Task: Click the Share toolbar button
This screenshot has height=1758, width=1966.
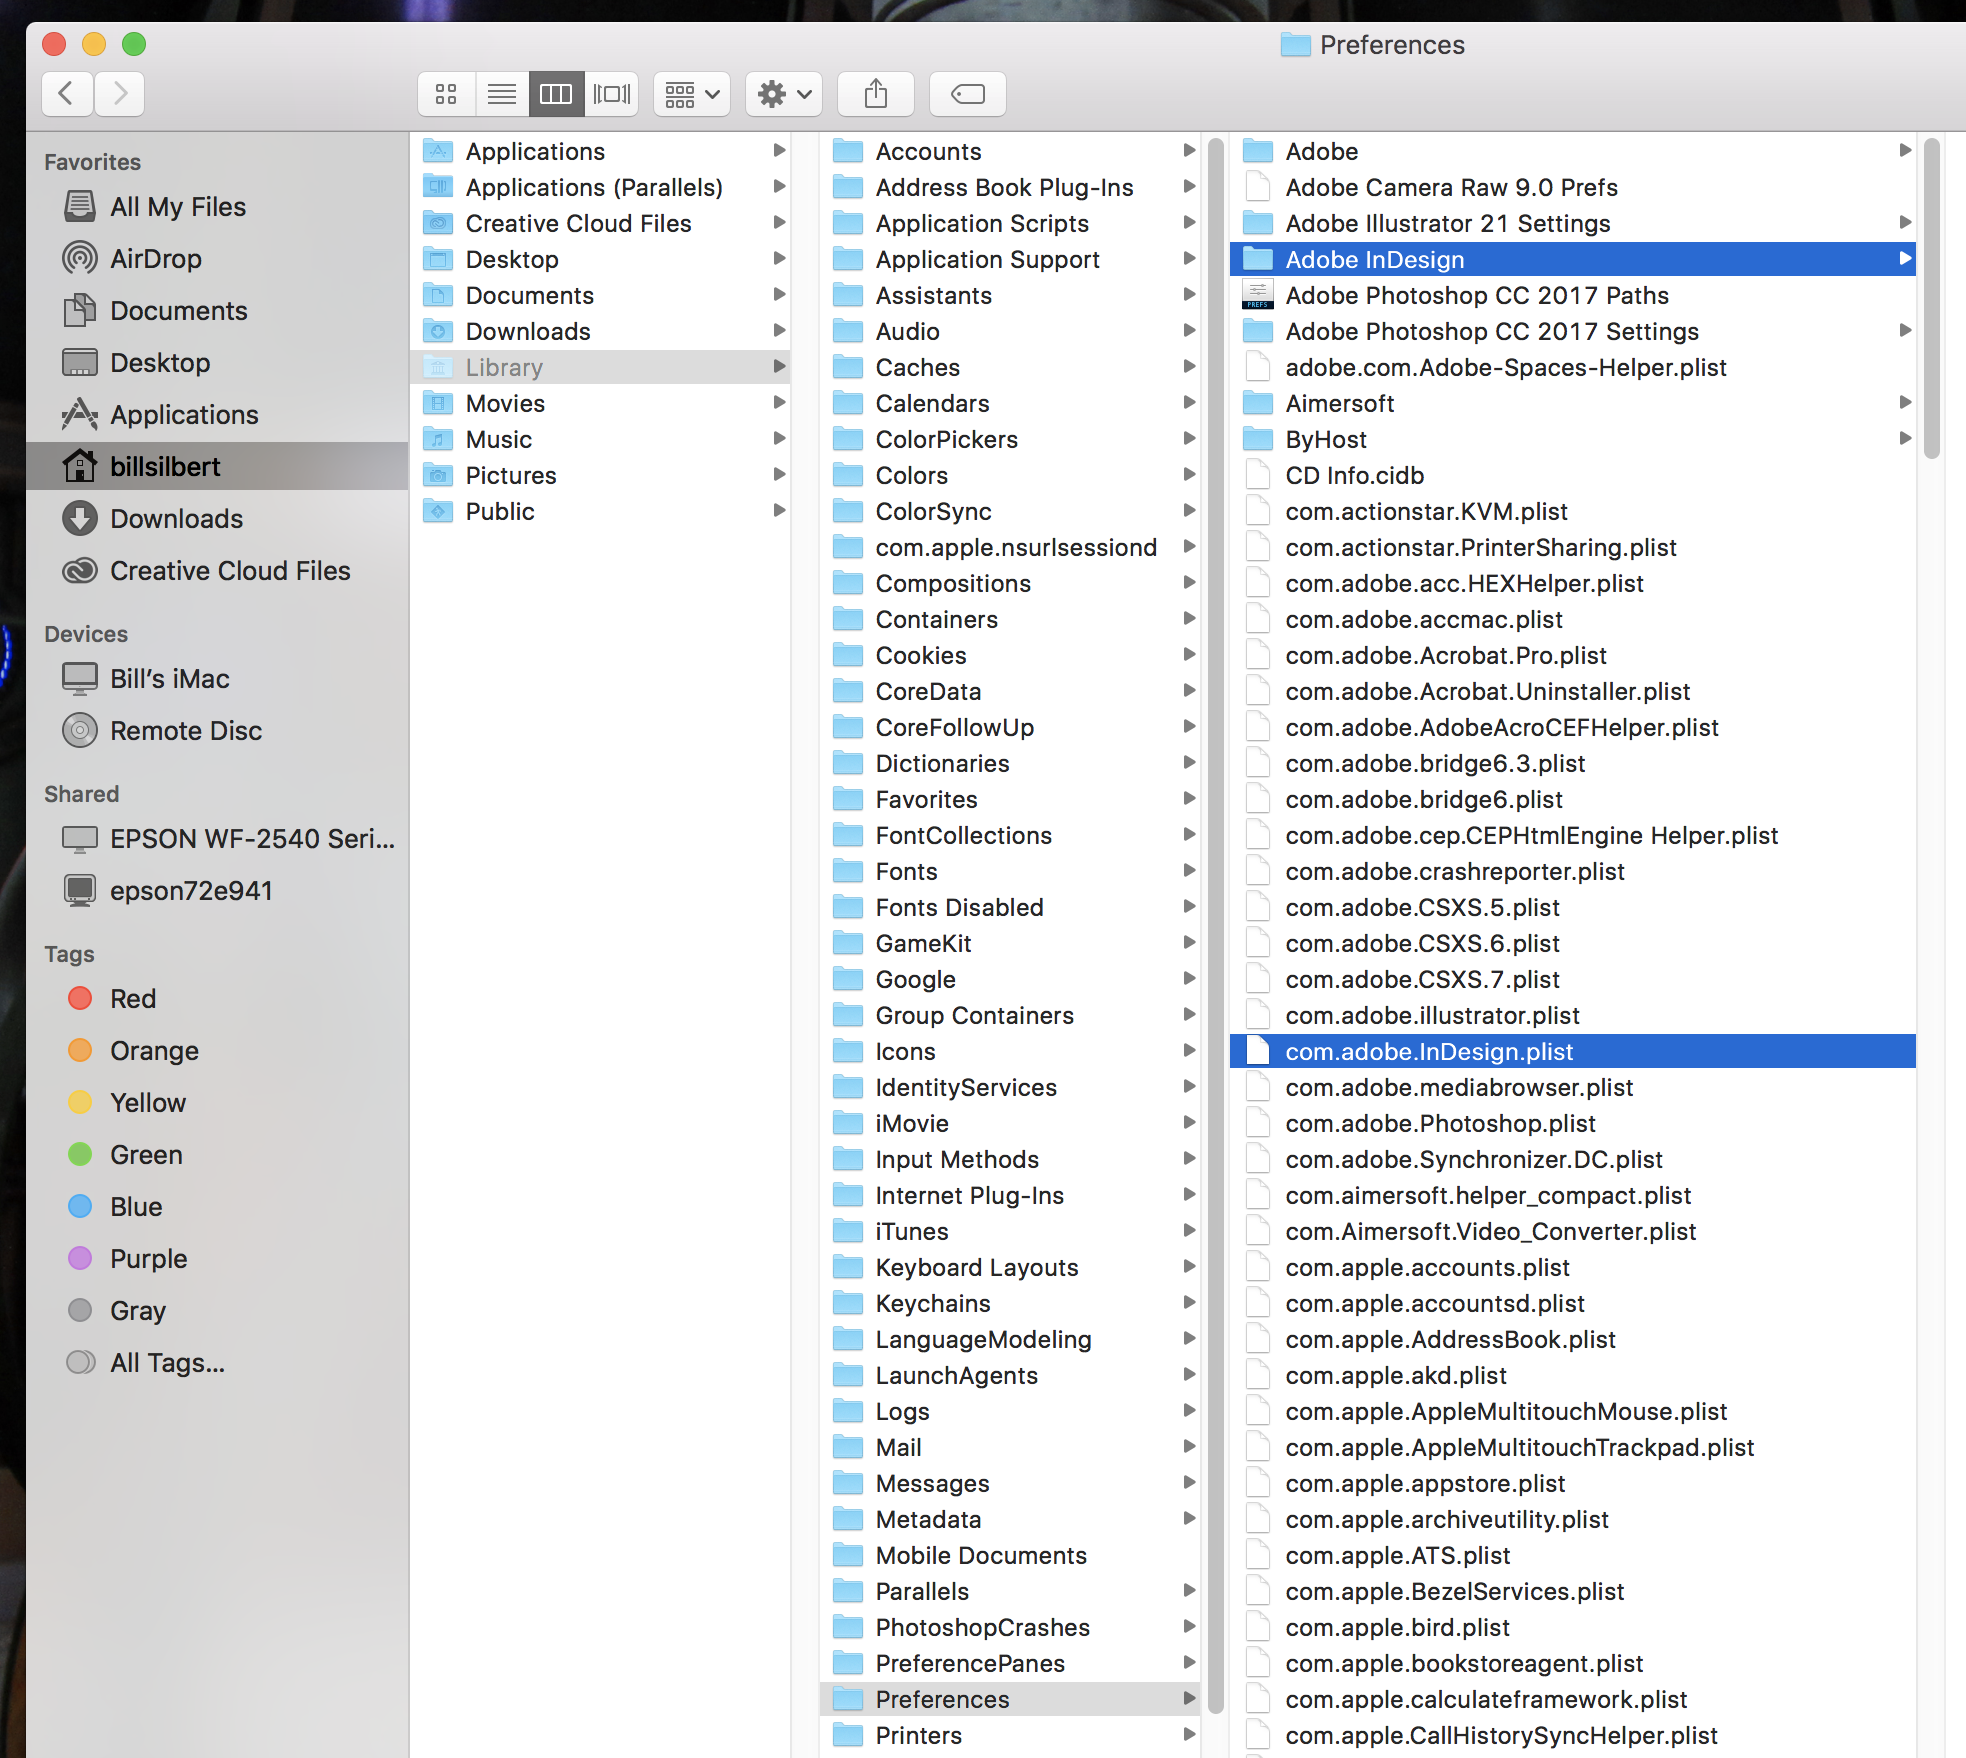Action: pos(876,94)
